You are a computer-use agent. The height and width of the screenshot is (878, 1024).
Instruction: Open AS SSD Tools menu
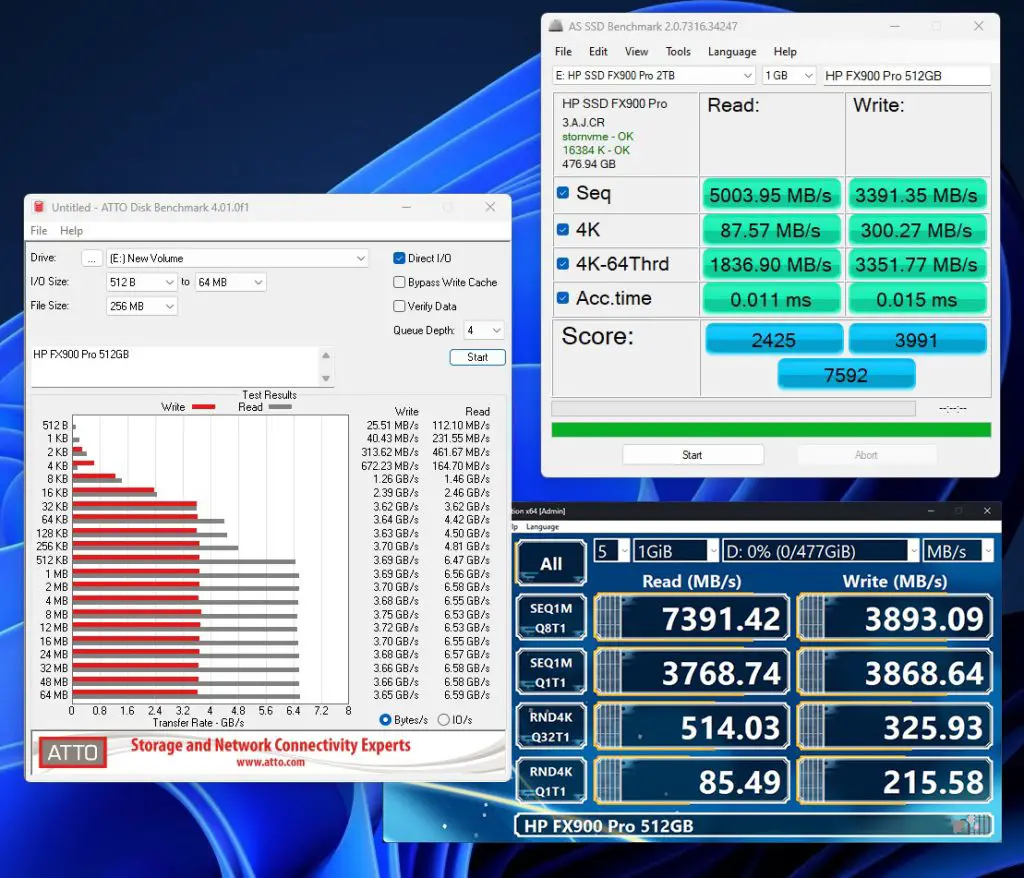click(x=678, y=52)
